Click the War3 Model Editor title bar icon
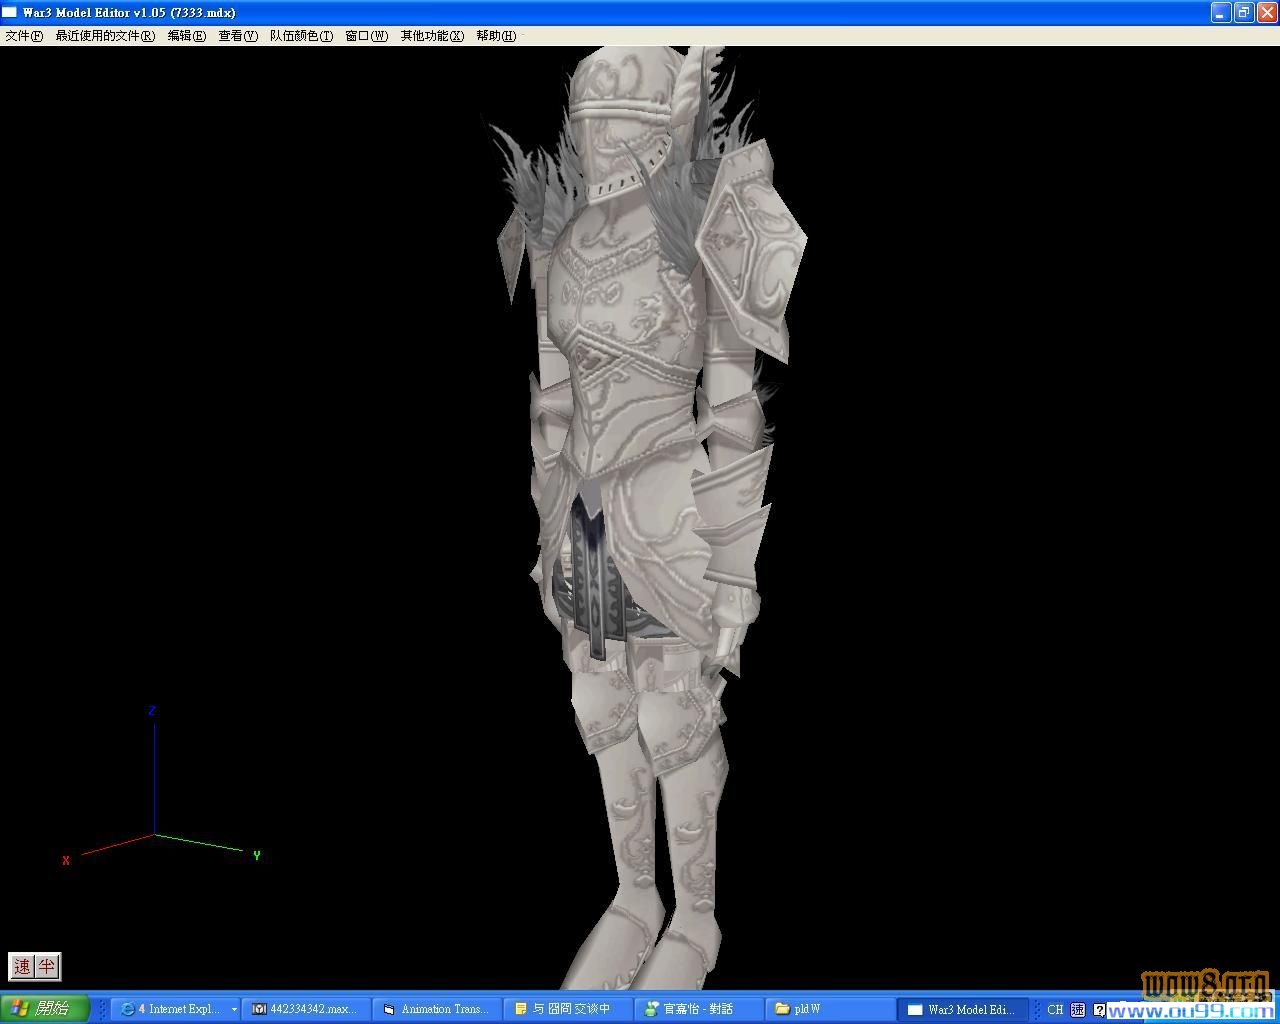 click(x=10, y=12)
